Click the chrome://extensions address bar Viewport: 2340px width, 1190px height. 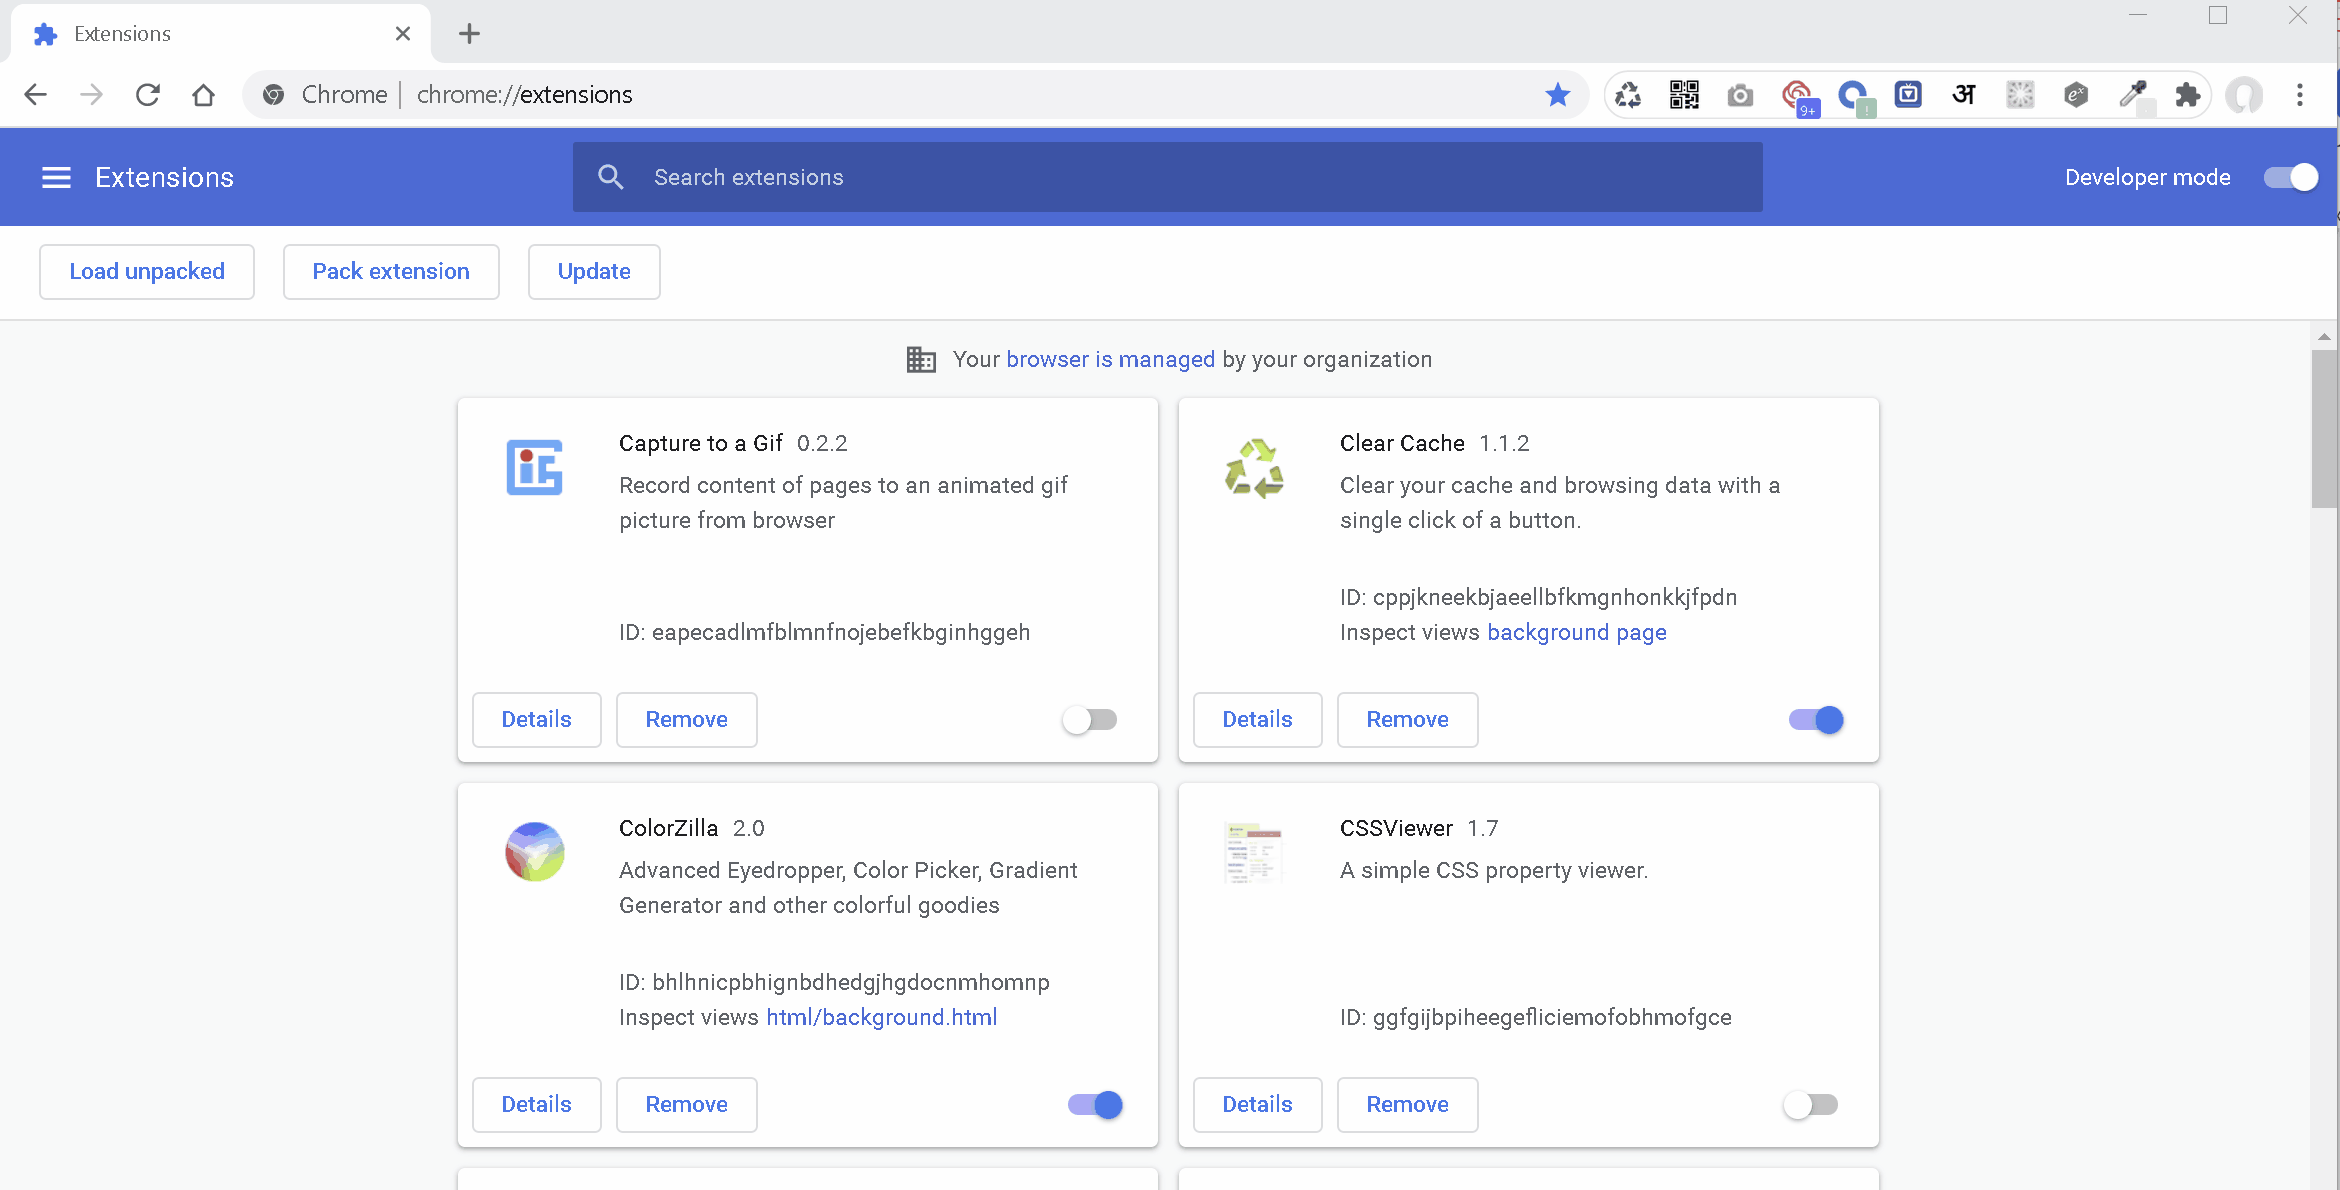point(915,94)
